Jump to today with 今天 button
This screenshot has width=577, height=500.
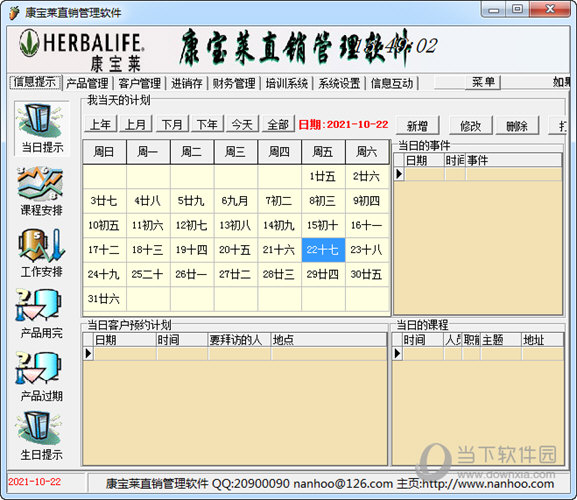pos(243,124)
